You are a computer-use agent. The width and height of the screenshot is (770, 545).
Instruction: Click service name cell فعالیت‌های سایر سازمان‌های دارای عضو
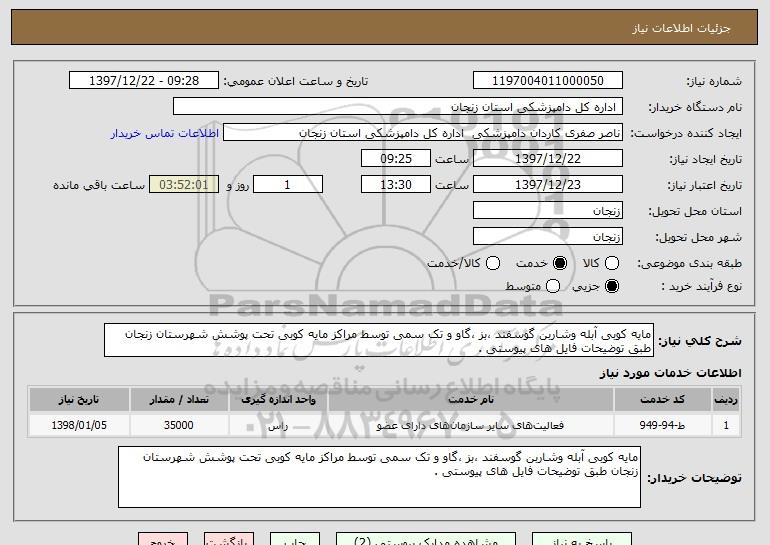470,425
